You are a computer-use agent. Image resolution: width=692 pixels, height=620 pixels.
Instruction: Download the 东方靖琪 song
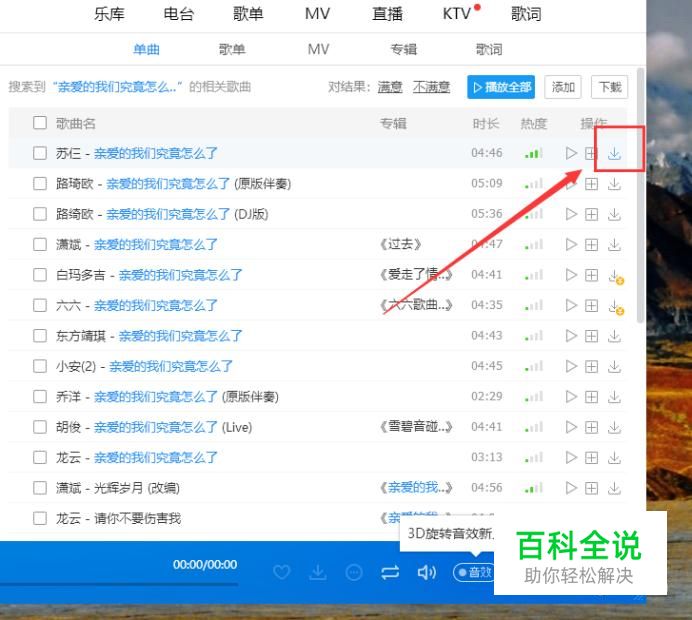pos(614,336)
